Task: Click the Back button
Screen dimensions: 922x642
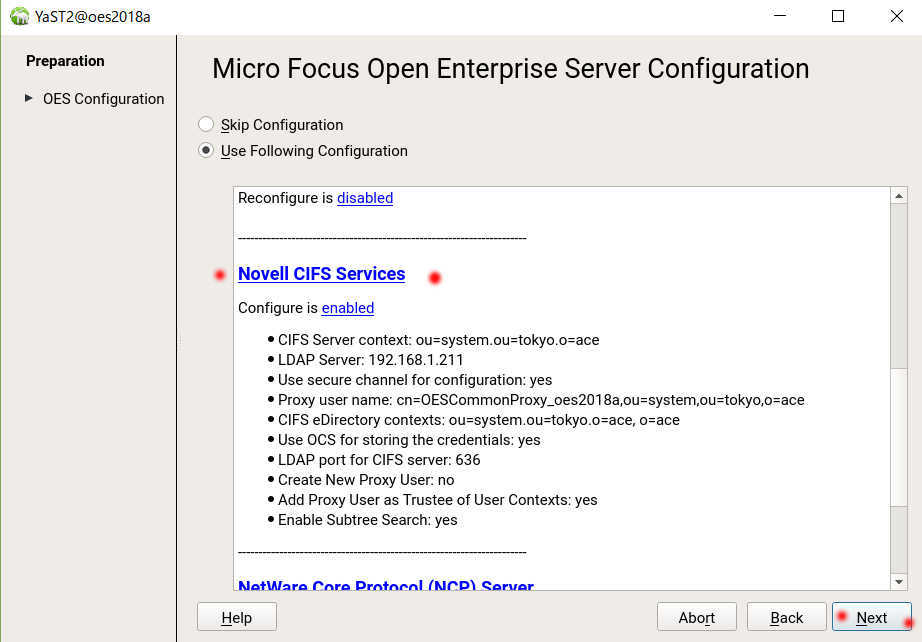Action: [787, 617]
